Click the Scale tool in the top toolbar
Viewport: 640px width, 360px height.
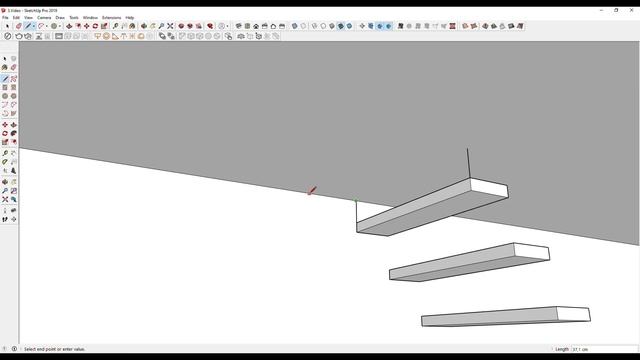click(x=104, y=26)
